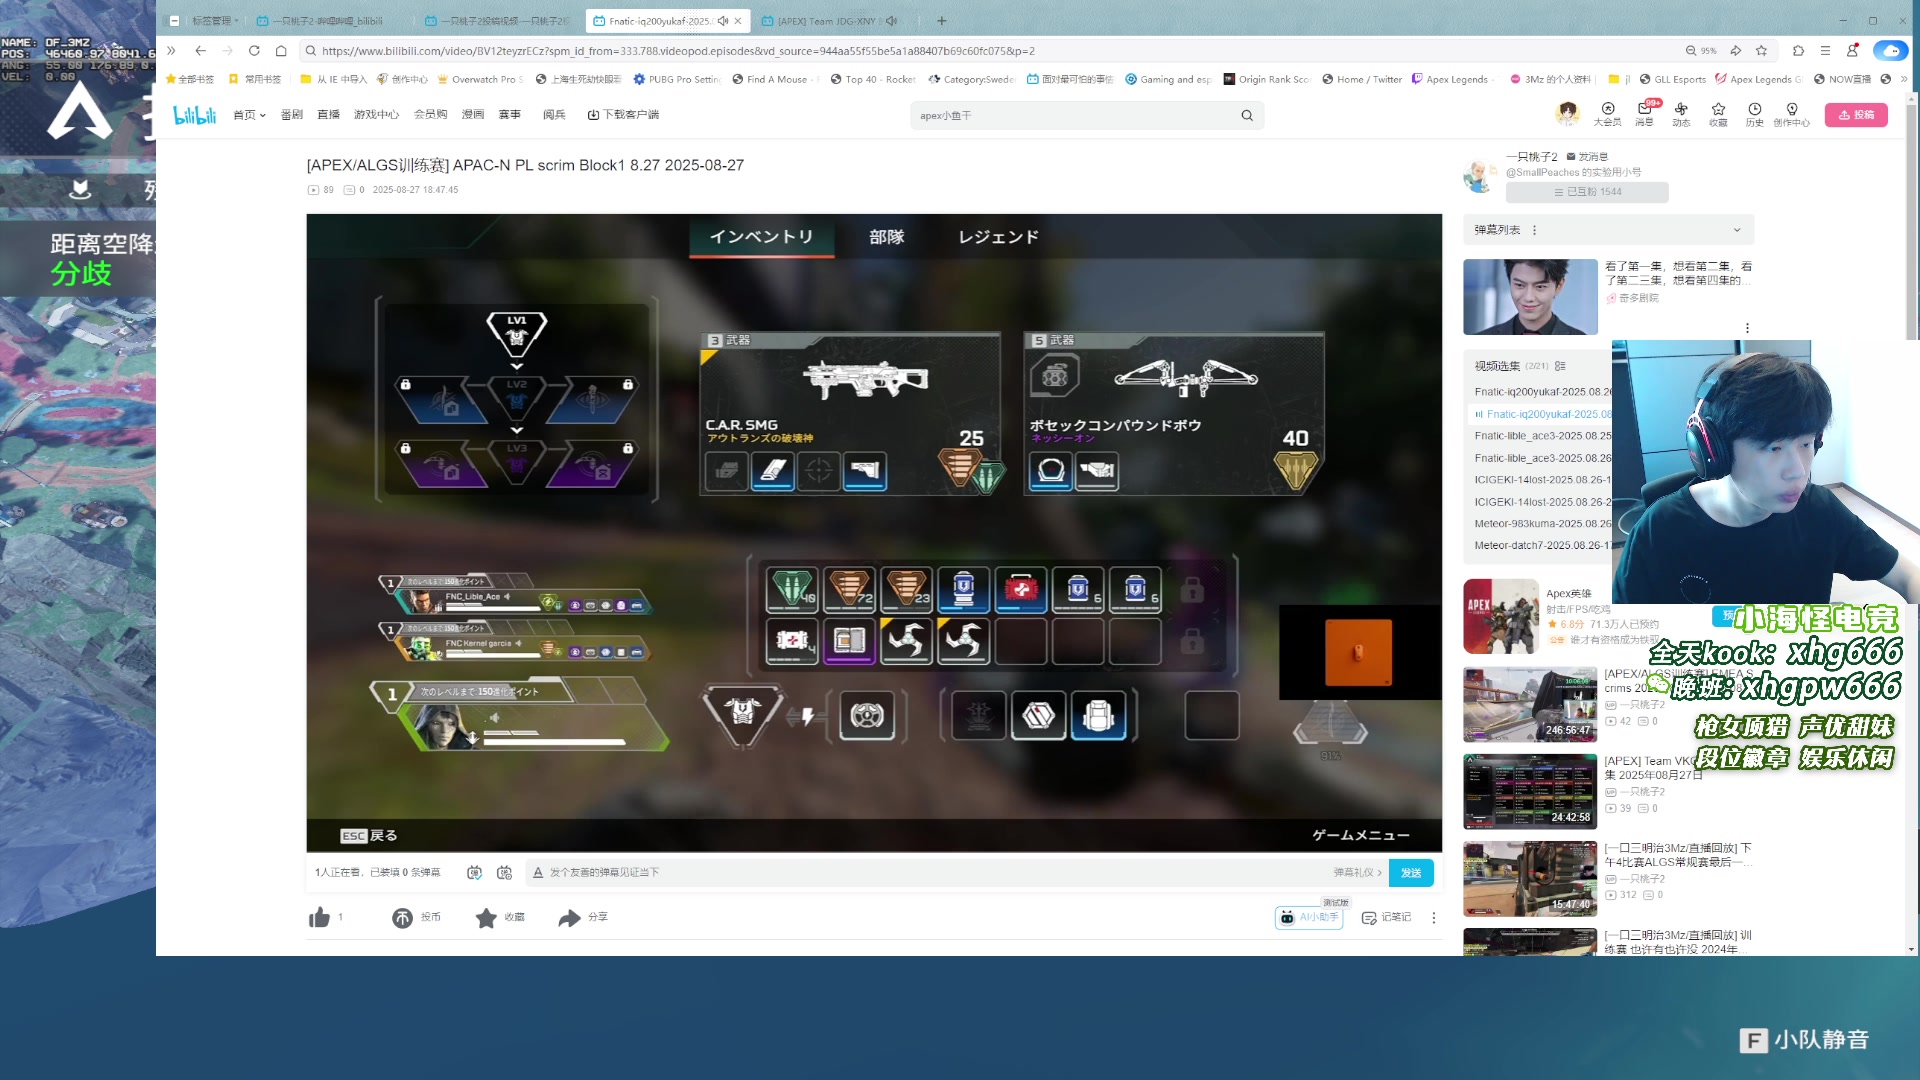1920x1080 pixels.
Task: Select episode Fnatic-lible_ace3-2025.08.25
Action: tap(1542, 436)
